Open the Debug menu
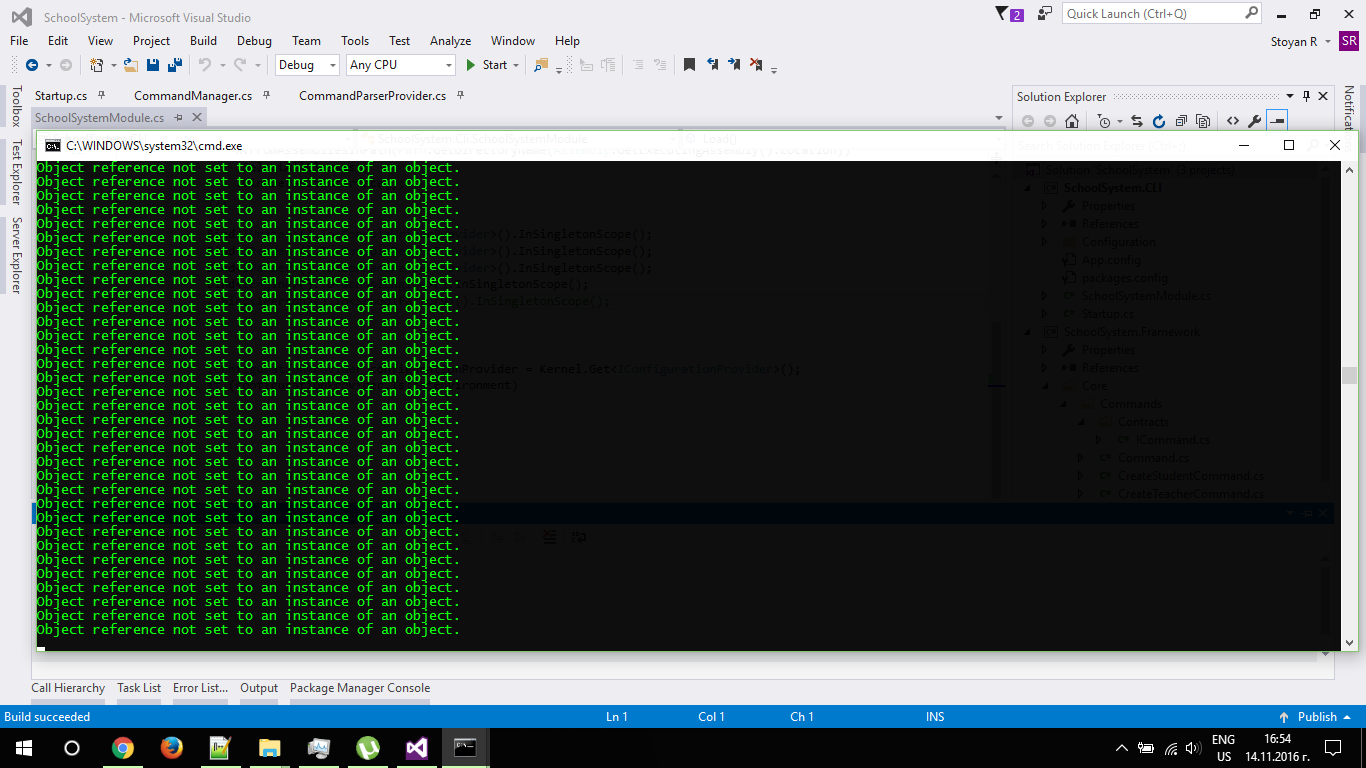This screenshot has height=768, width=1366. [x=254, y=41]
